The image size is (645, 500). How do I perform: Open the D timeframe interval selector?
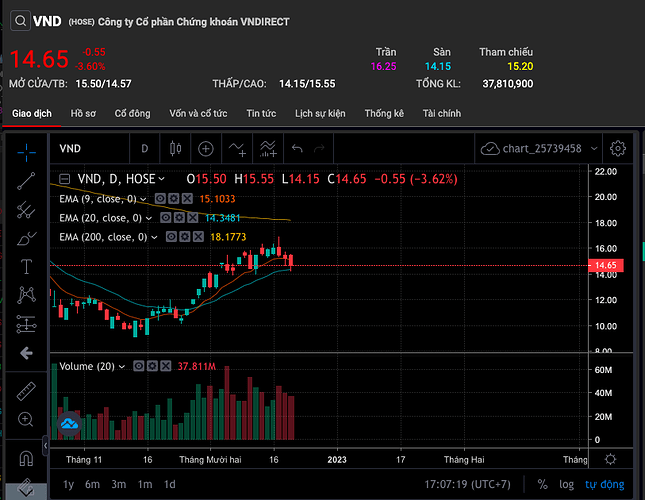[x=144, y=148]
